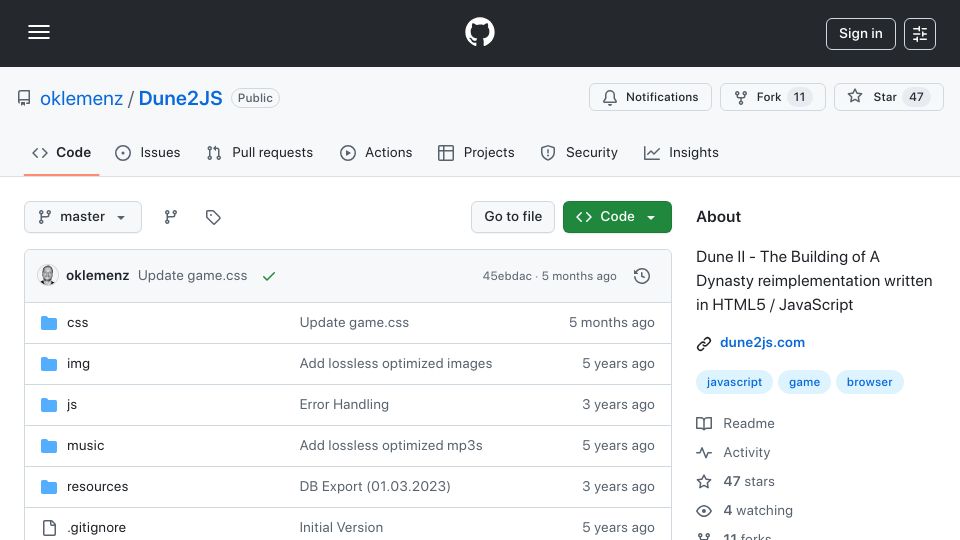Image resolution: width=960 pixels, height=540 pixels.
Task: Click the js folder icon
Action: click(49, 405)
